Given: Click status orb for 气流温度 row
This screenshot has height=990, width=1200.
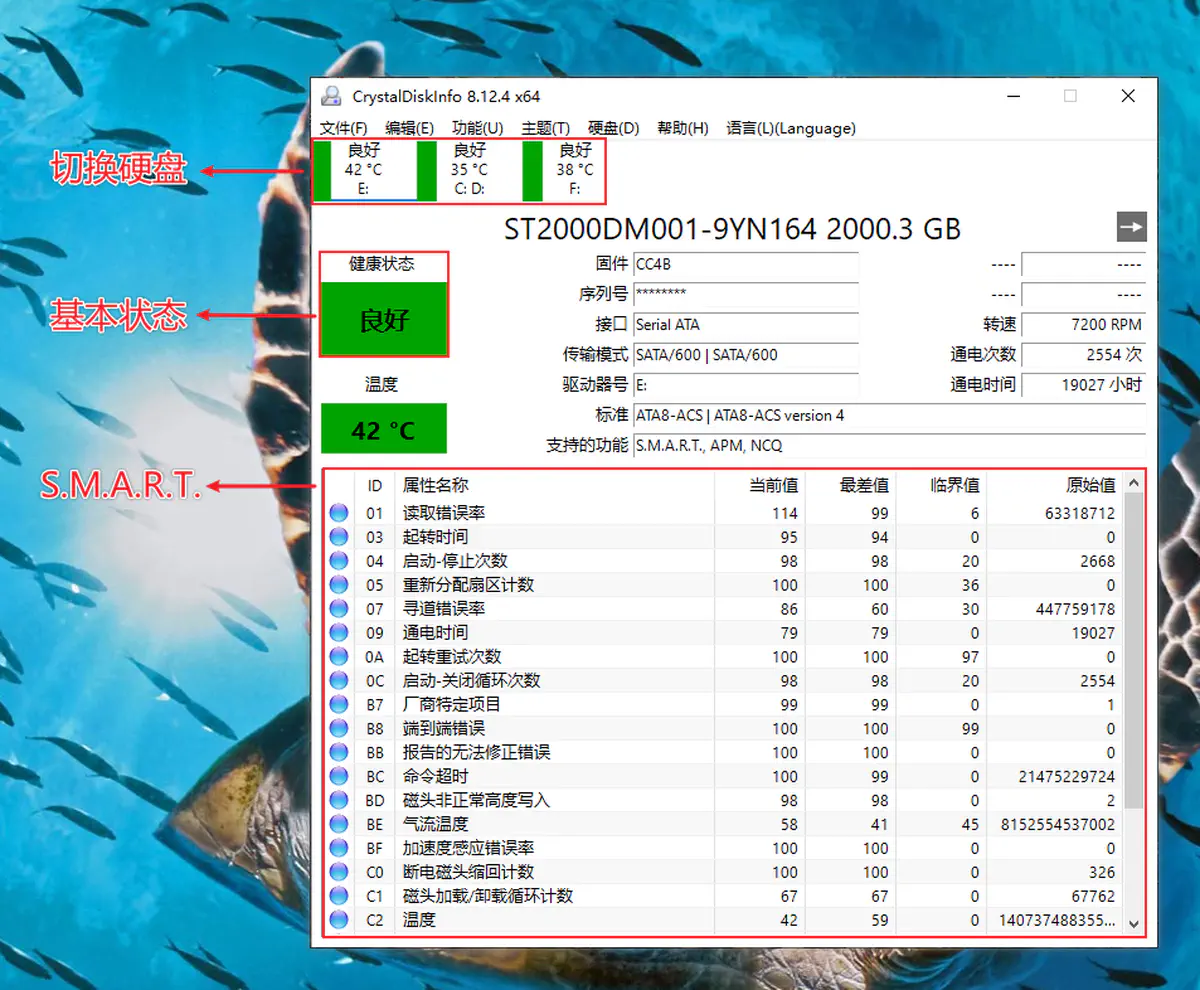Looking at the screenshot, I should pyautogui.click(x=339, y=824).
